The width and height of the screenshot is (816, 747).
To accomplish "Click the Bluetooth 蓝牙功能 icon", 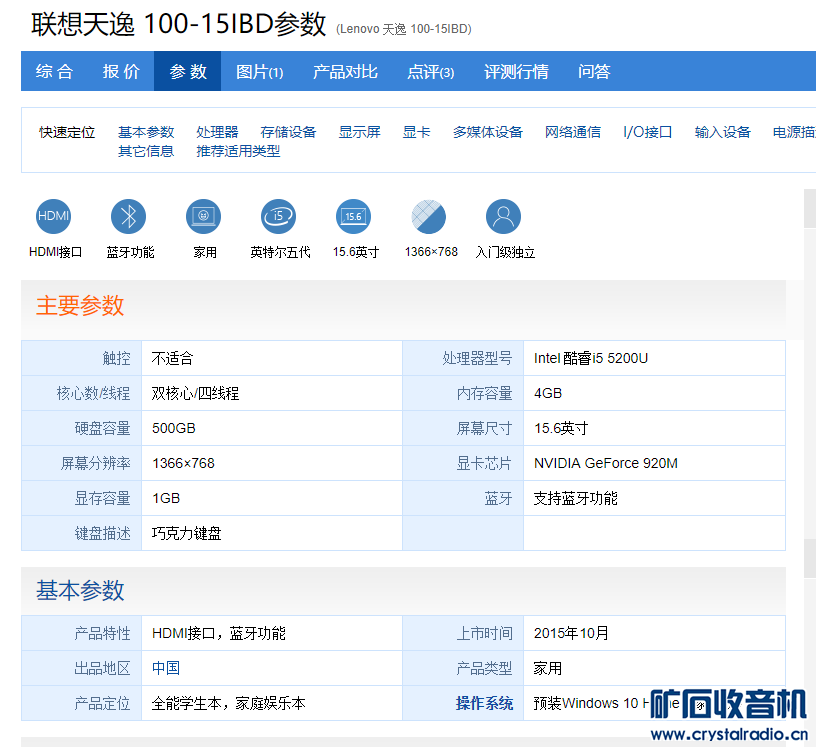I will [129, 217].
